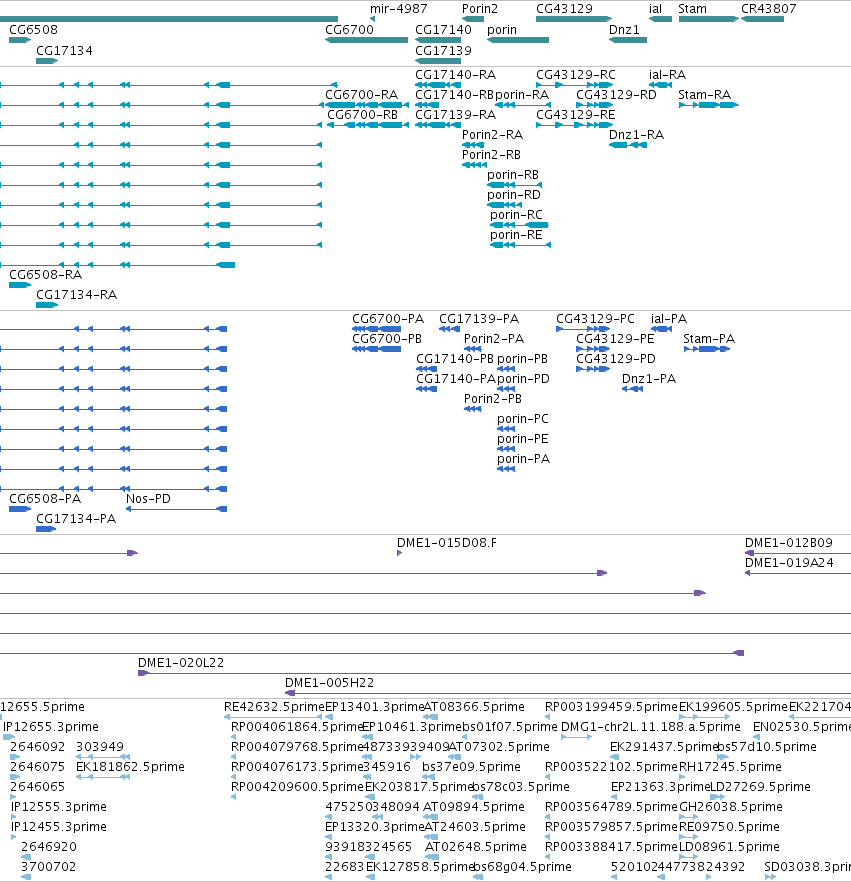Select the CG17134 gene label
This screenshot has width=851, height=882.
point(64,51)
